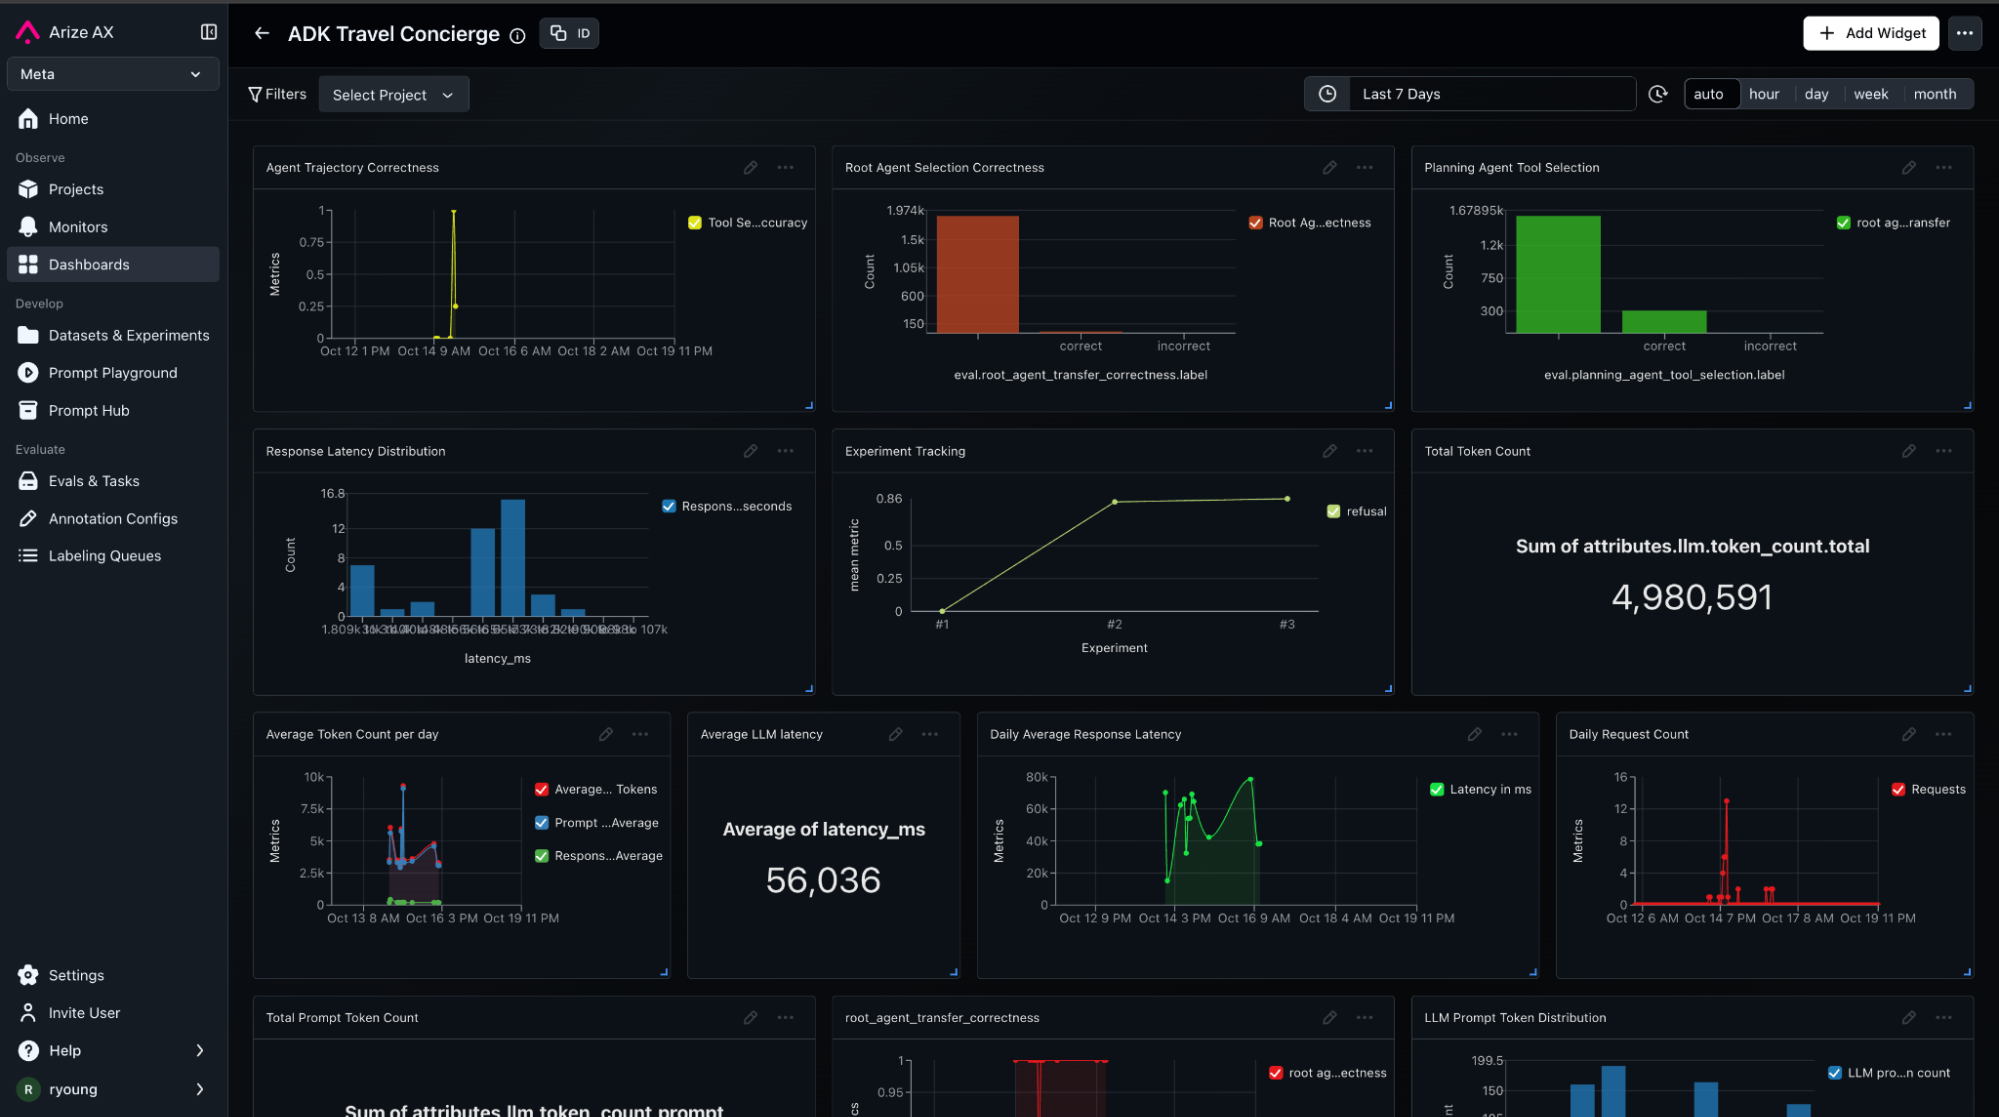Uncheck the refusal legend checkbox
This screenshot has width=1999, height=1117.
(x=1333, y=511)
